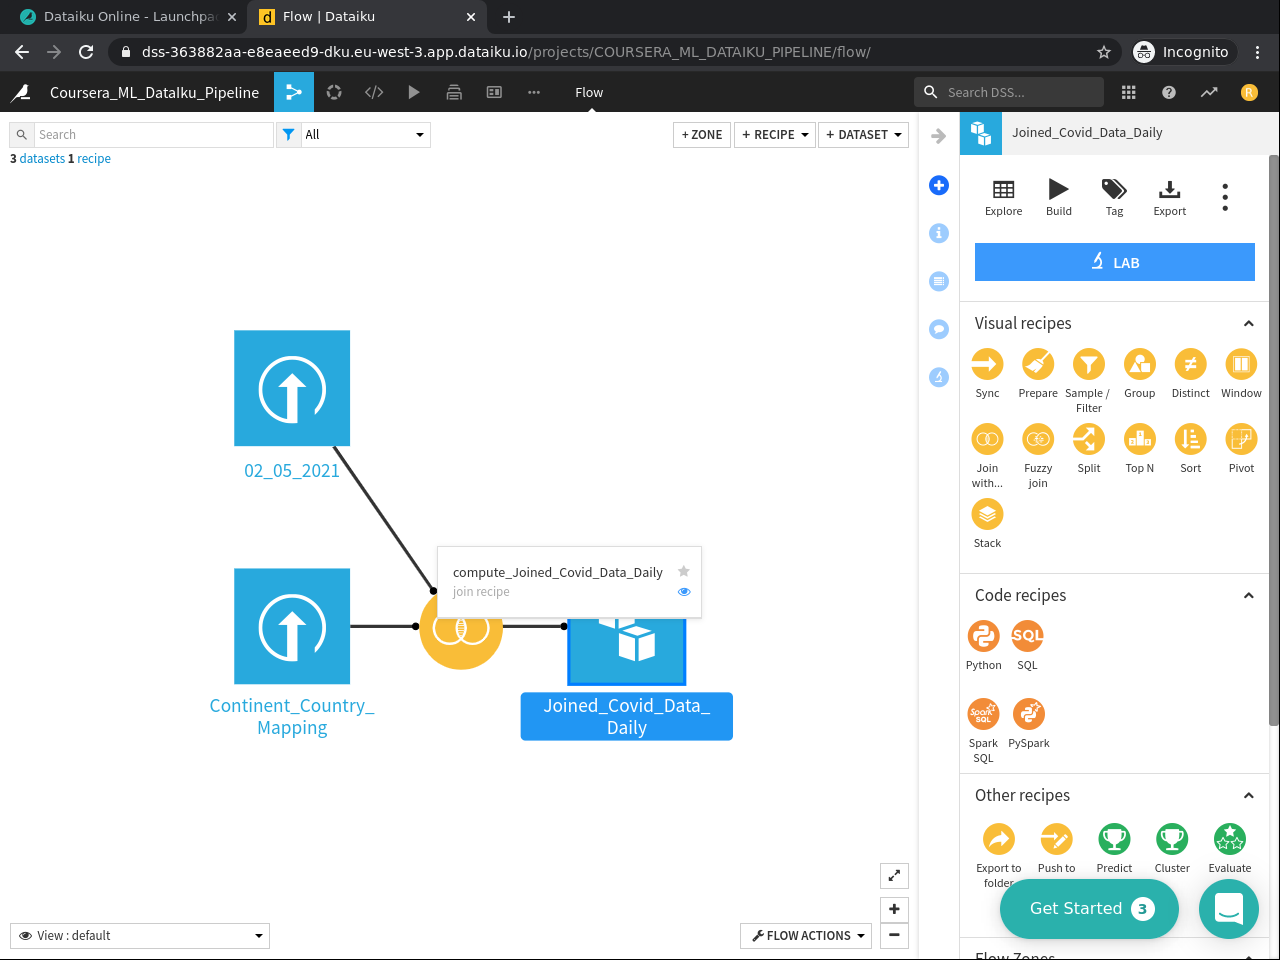Zoom out the flow with minus button

click(894, 935)
